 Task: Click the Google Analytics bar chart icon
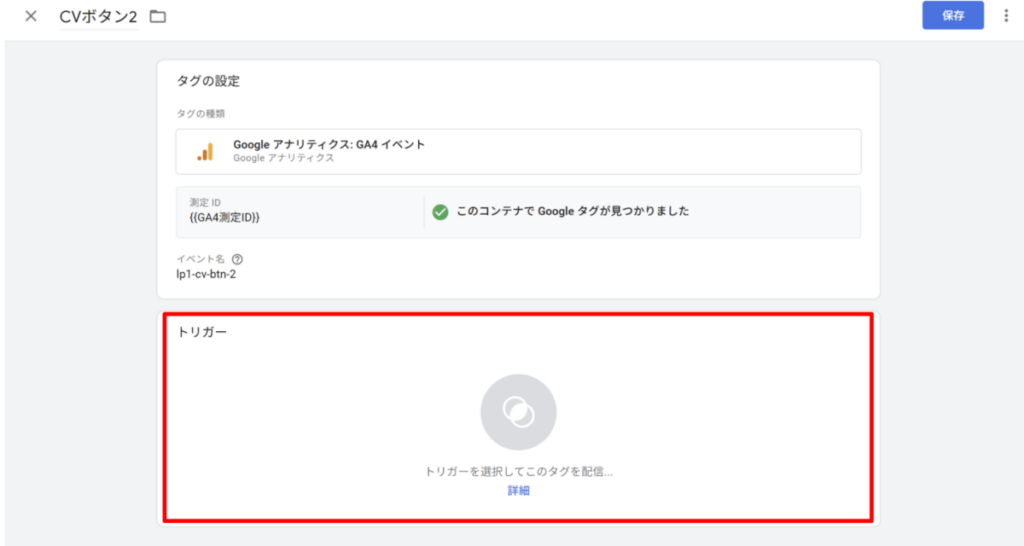tap(205, 151)
